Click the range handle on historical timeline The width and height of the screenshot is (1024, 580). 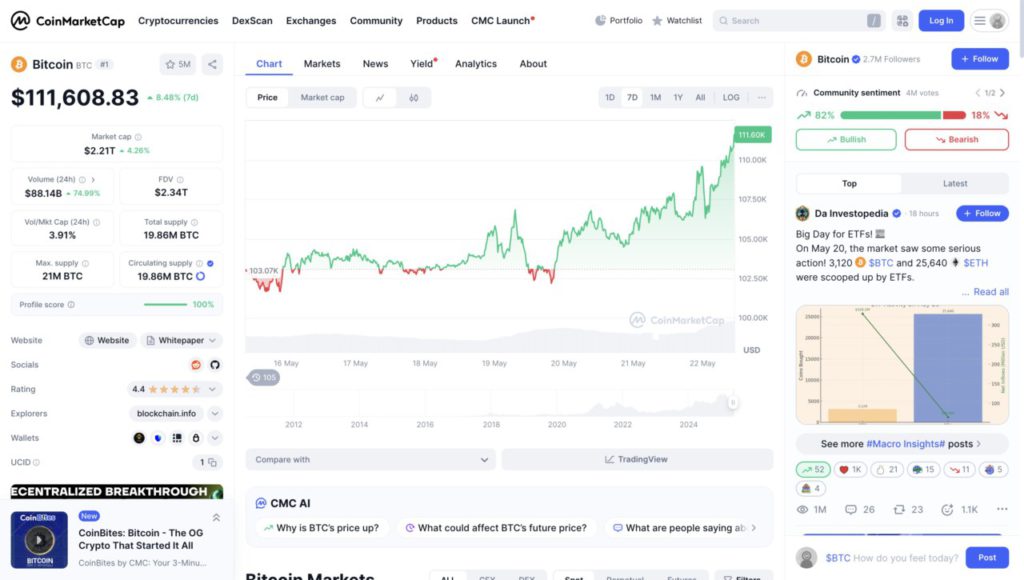[x=733, y=403]
